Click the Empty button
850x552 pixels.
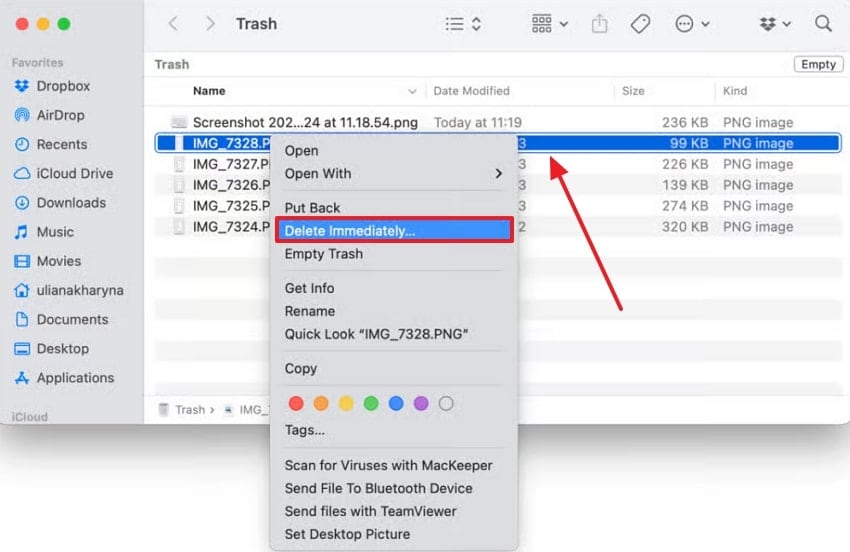(818, 64)
